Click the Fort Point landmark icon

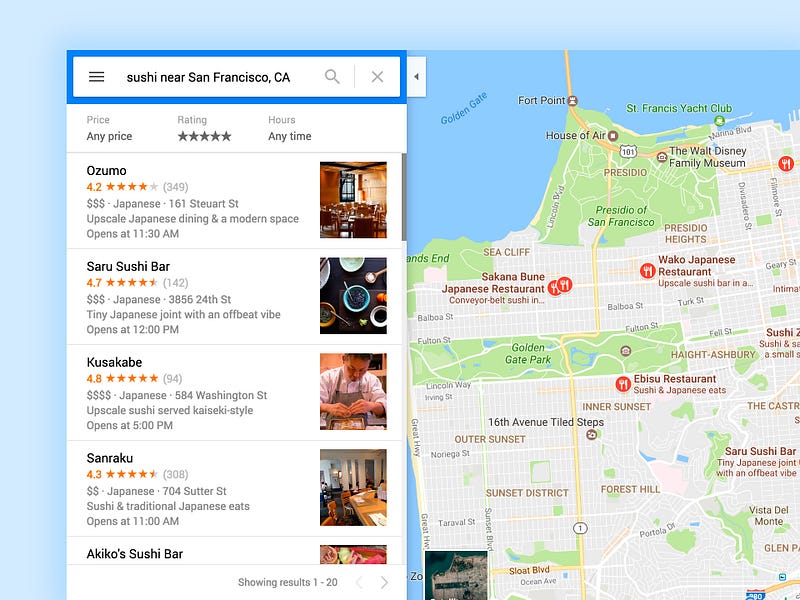(x=572, y=101)
